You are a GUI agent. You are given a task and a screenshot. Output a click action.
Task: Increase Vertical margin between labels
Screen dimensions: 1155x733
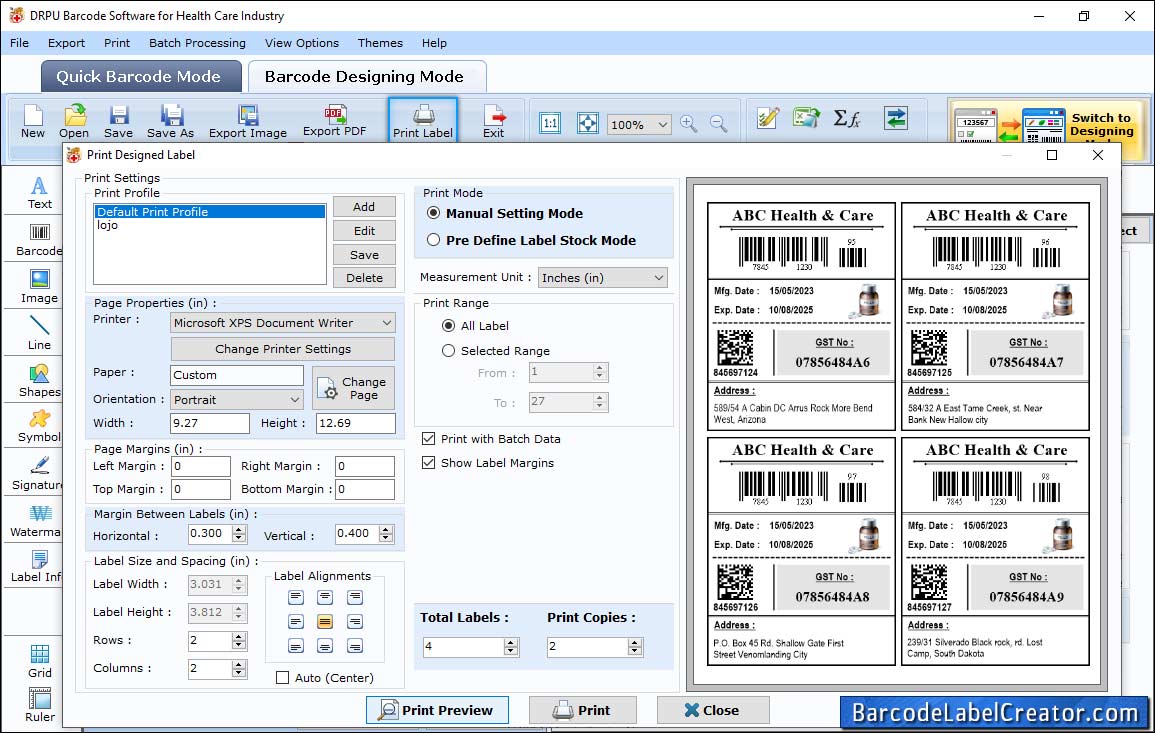[386, 530]
